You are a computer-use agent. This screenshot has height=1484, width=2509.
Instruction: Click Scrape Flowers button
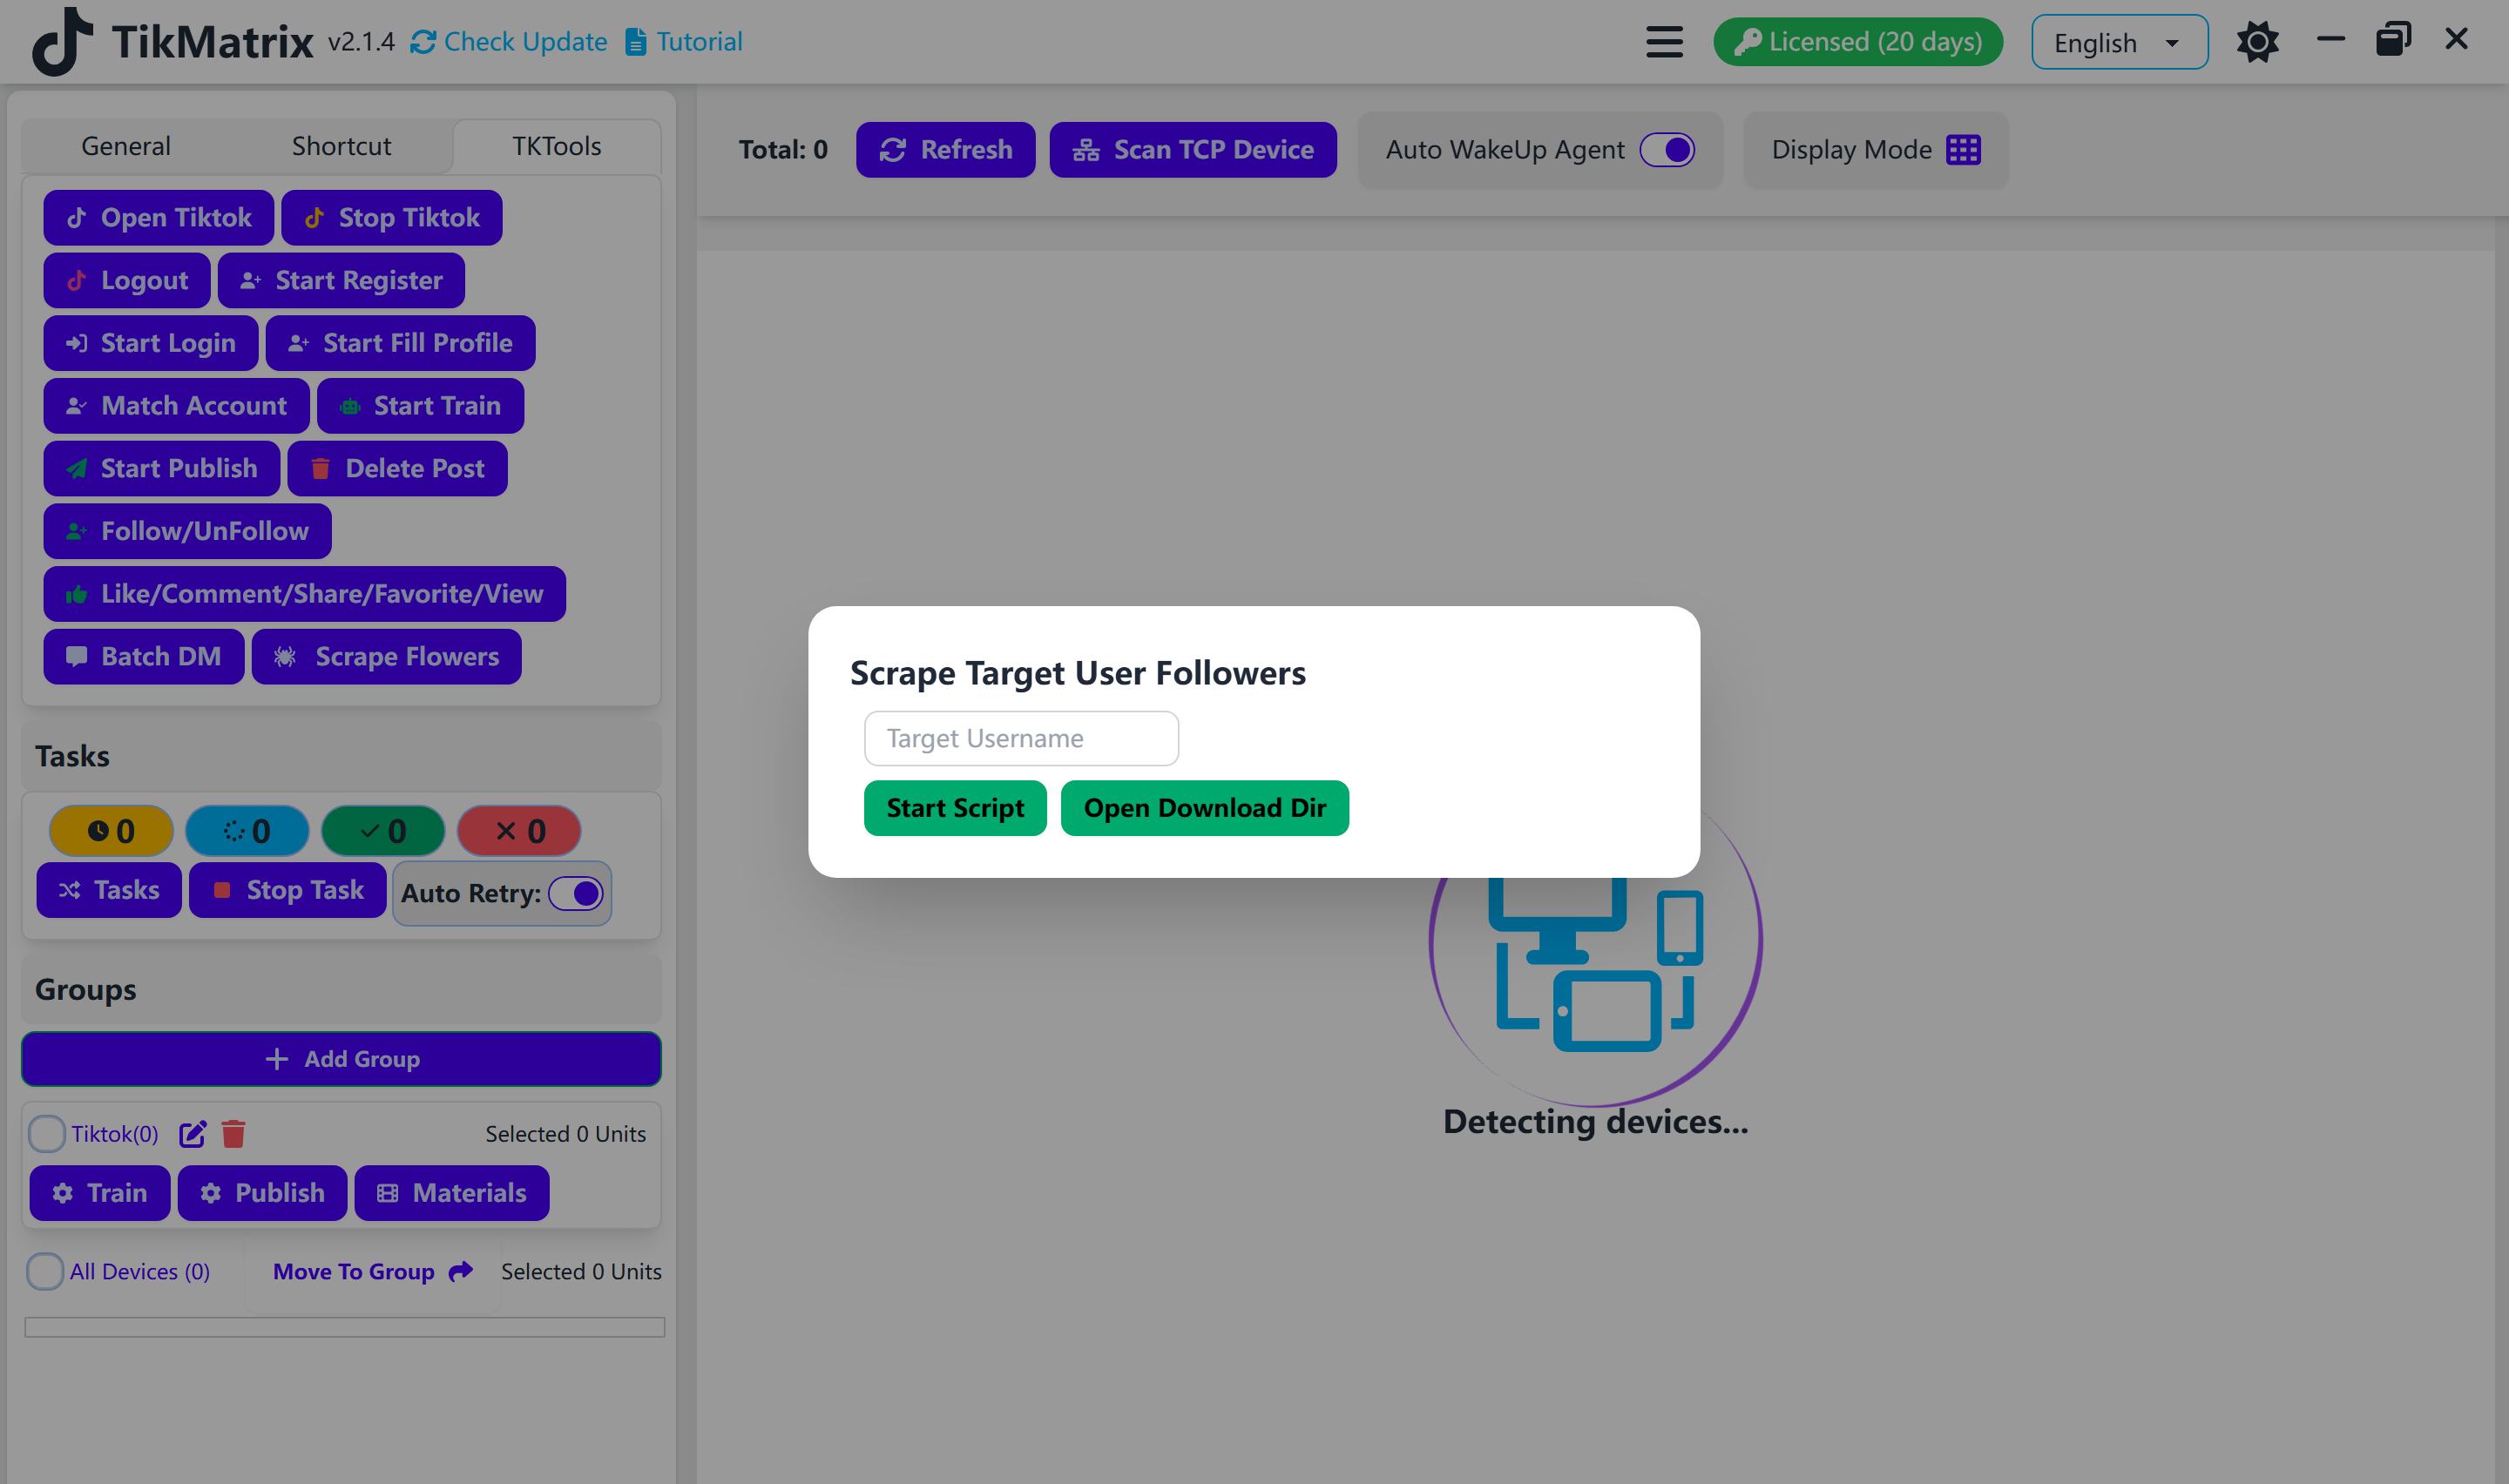point(386,657)
